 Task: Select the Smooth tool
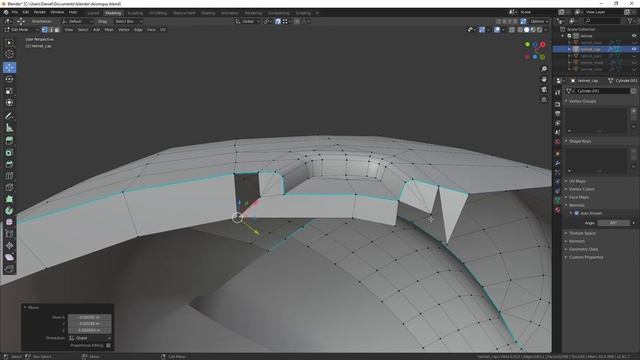pos(9,222)
